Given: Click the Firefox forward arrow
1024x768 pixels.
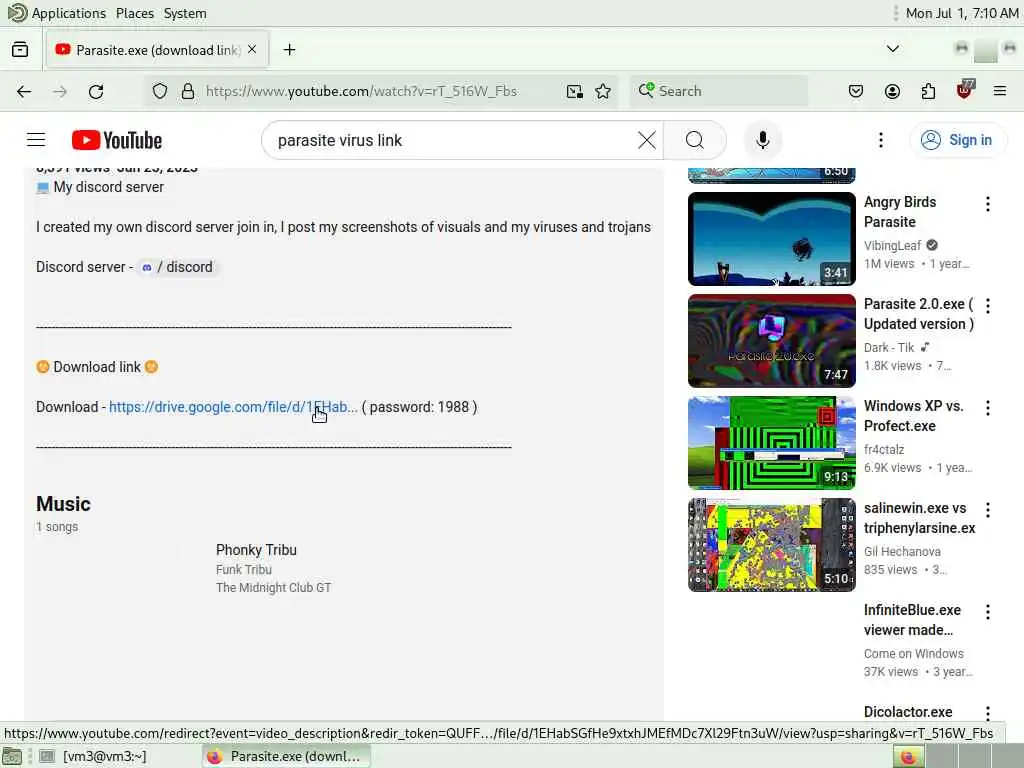Looking at the screenshot, I should pyautogui.click(x=60, y=91).
